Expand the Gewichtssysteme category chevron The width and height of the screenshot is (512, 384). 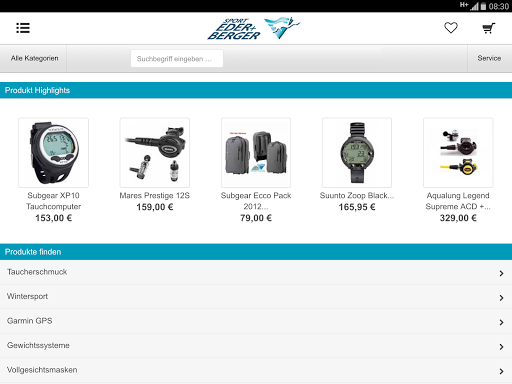click(501, 347)
